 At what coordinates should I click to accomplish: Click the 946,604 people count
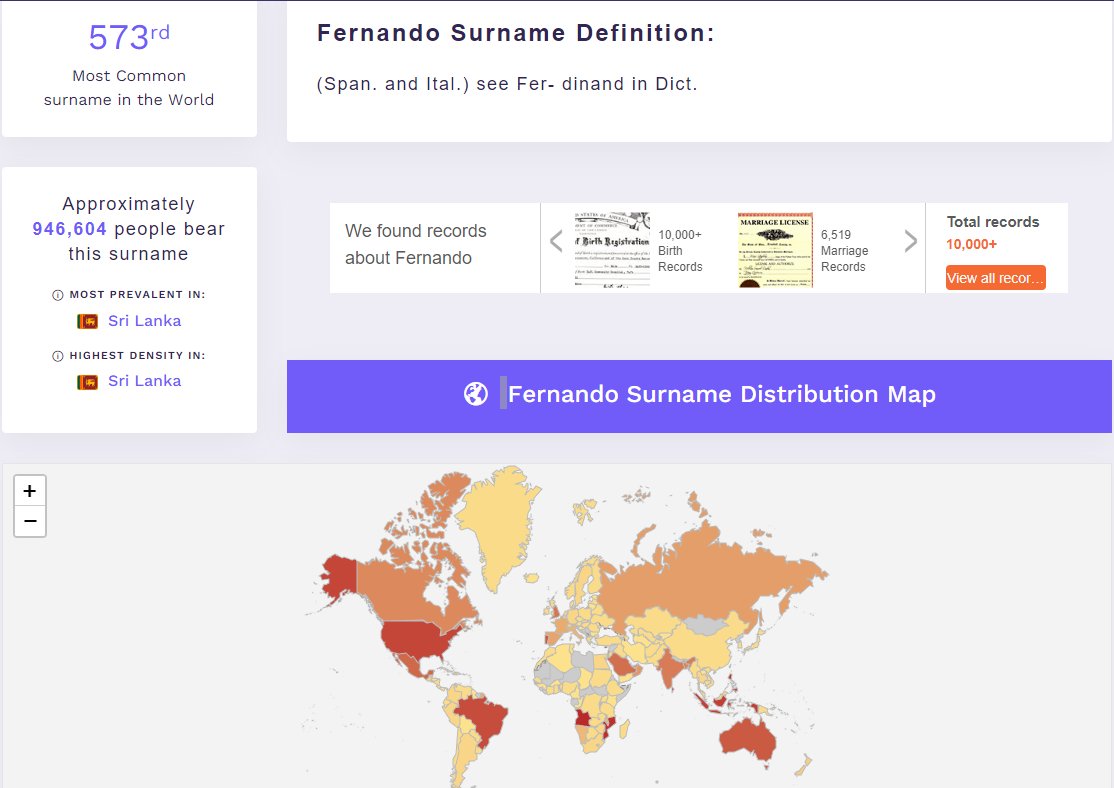[x=70, y=229]
